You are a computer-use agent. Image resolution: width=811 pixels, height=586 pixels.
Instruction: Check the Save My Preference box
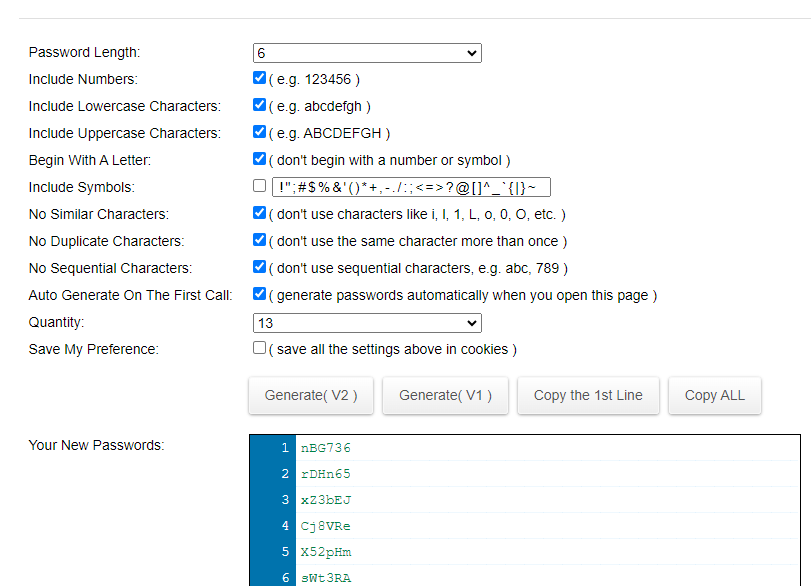pyautogui.click(x=260, y=348)
